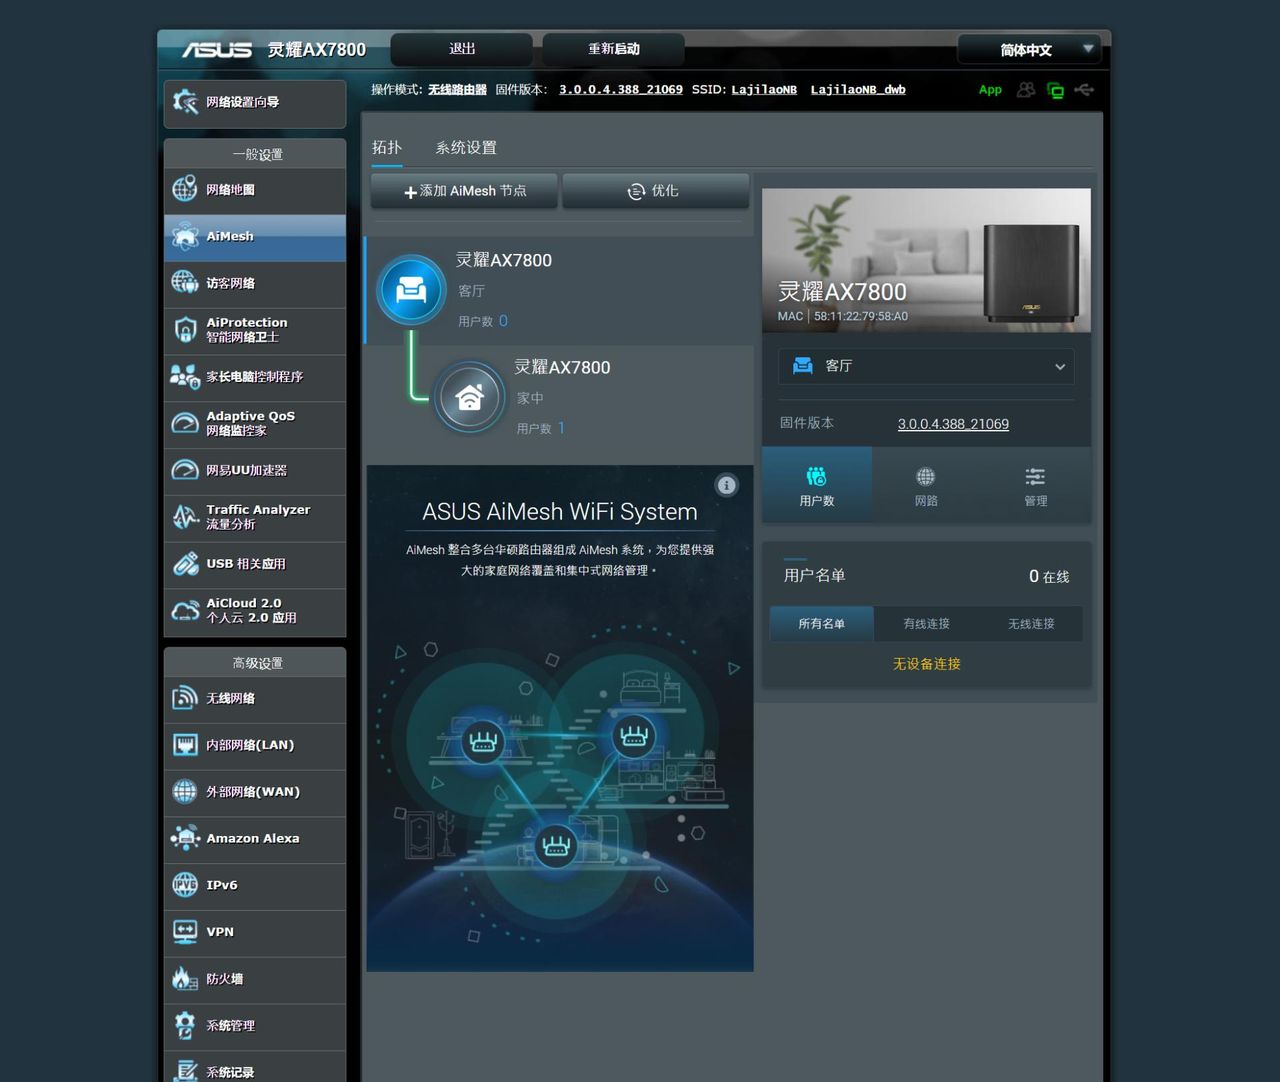Screen dimensions: 1280x1082
Task: Click the 客厅 node user count 0
Action: [503, 321]
